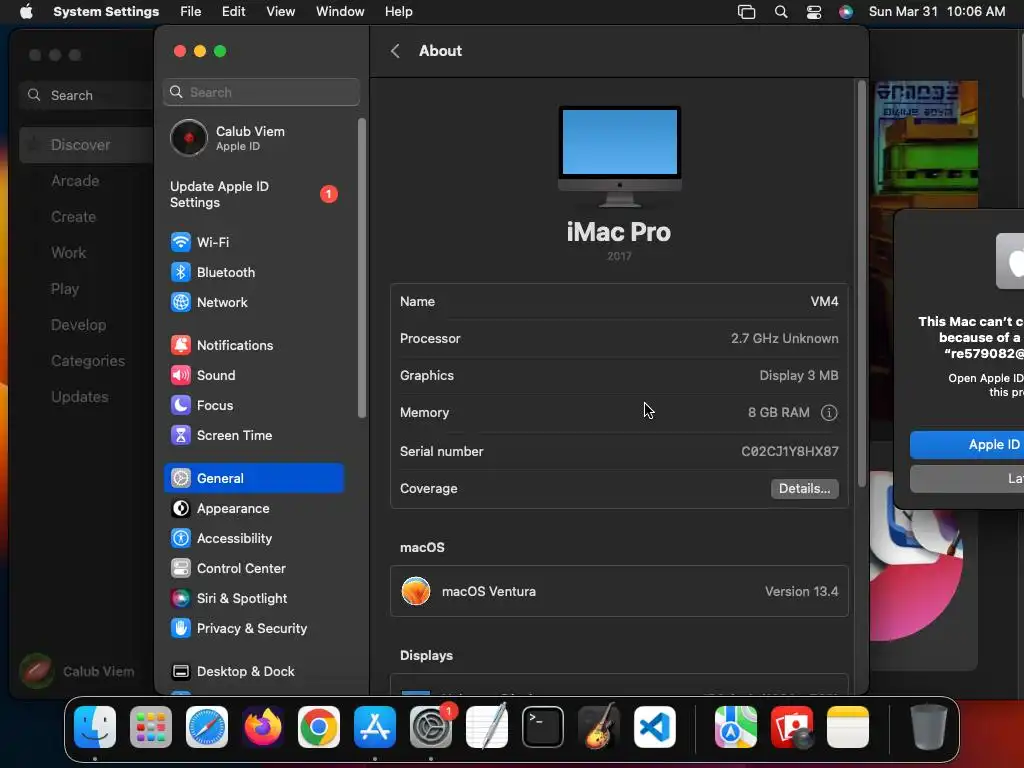The width and height of the screenshot is (1024, 768).
Task: Click the Memory info icon
Action: [829, 413]
